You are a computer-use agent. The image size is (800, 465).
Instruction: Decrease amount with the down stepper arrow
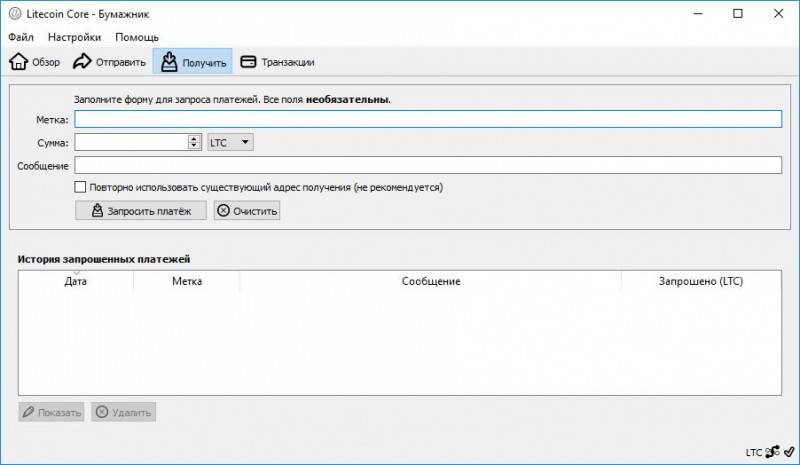[x=194, y=146]
